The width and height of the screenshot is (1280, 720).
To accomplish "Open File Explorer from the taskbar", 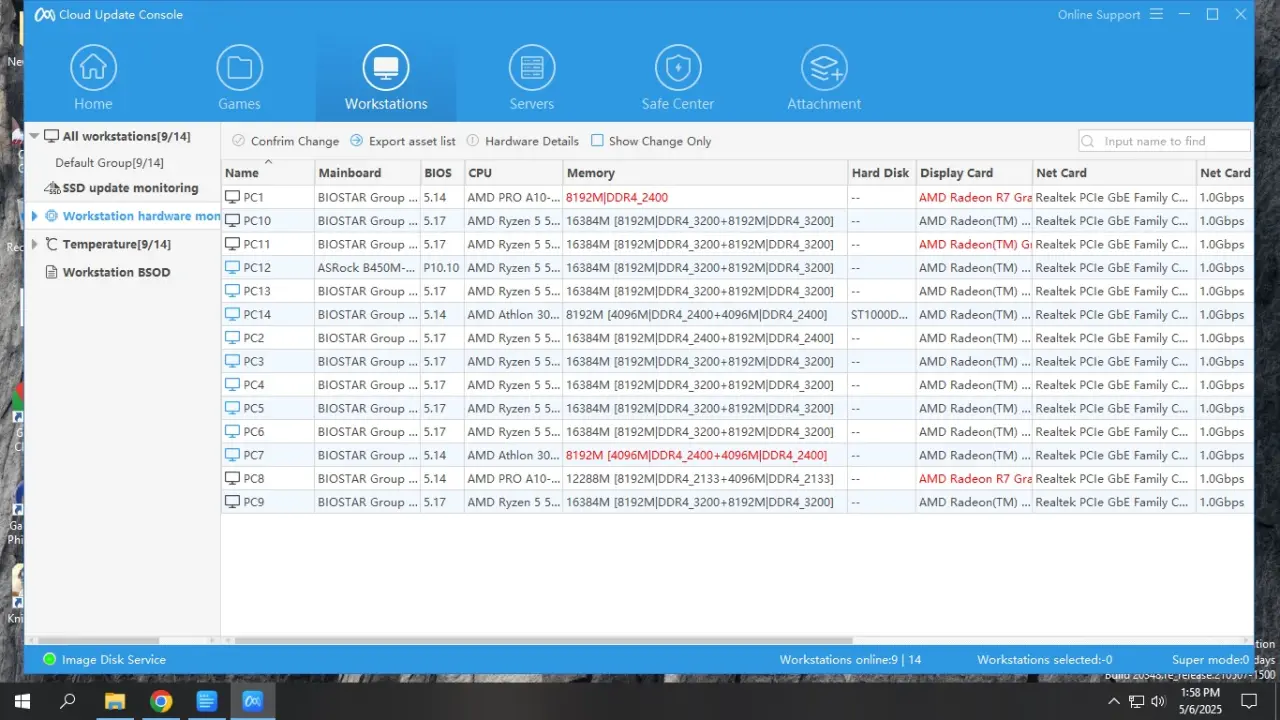I will pyautogui.click(x=114, y=700).
